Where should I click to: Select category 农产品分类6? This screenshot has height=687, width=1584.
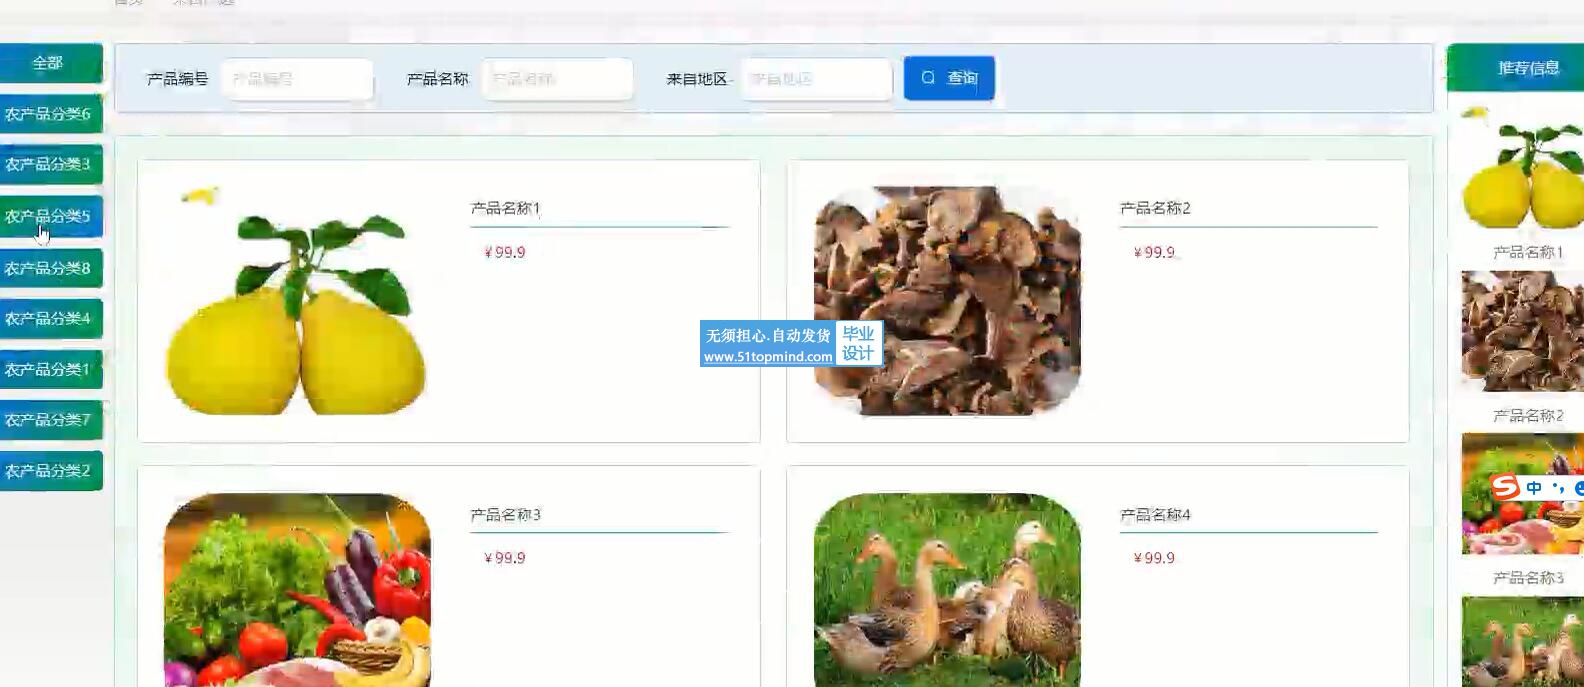click(51, 114)
